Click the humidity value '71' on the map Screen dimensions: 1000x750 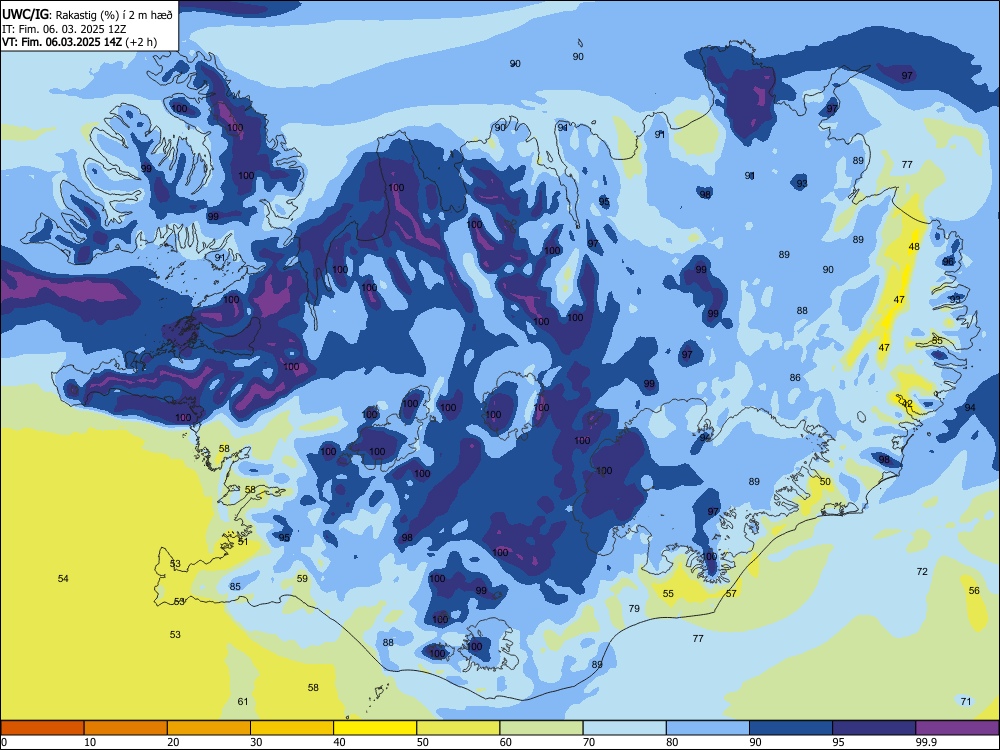(966, 702)
